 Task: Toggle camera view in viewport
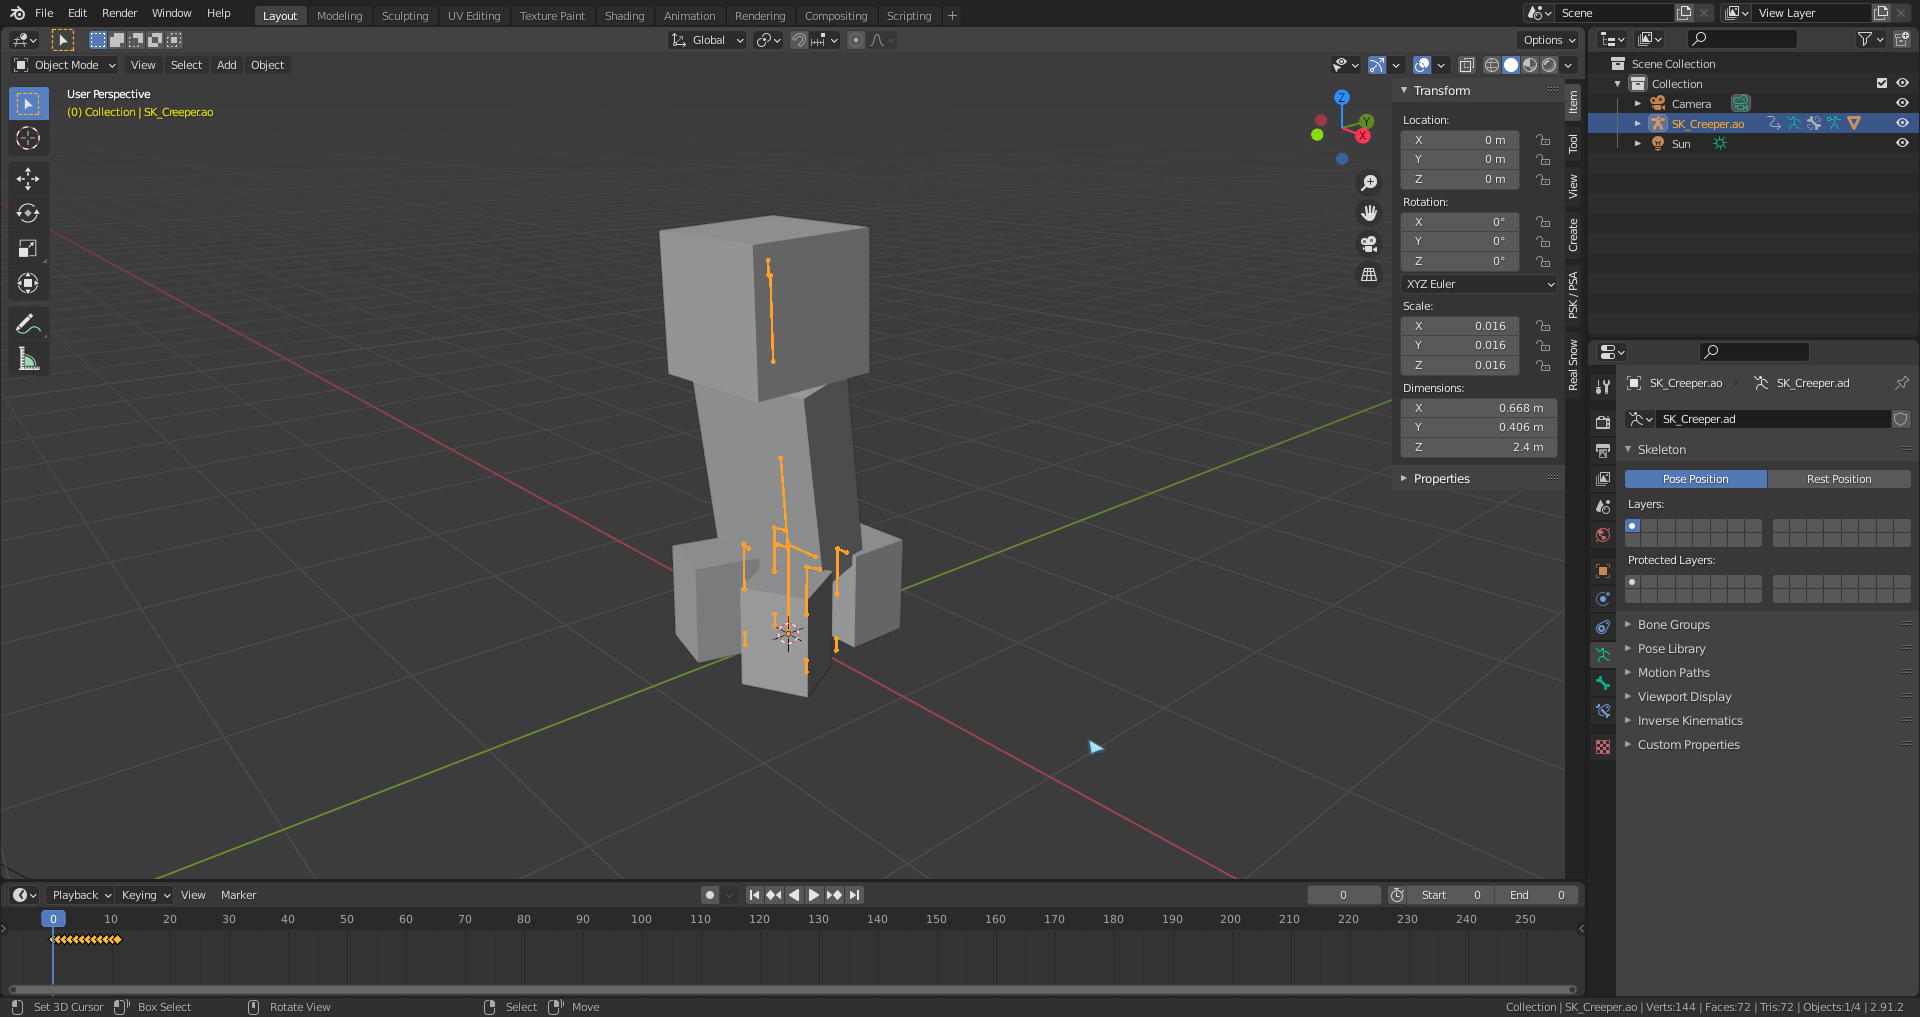click(x=1369, y=244)
